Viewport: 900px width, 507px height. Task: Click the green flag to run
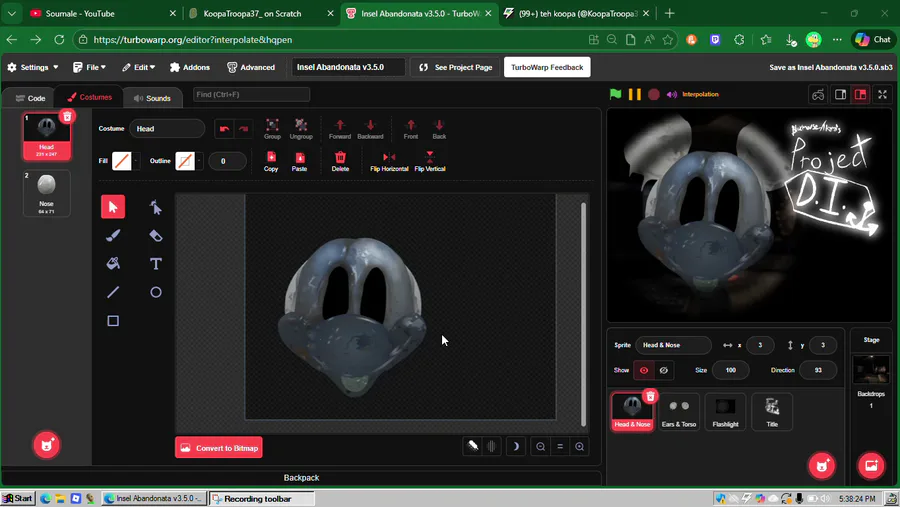pos(615,94)
